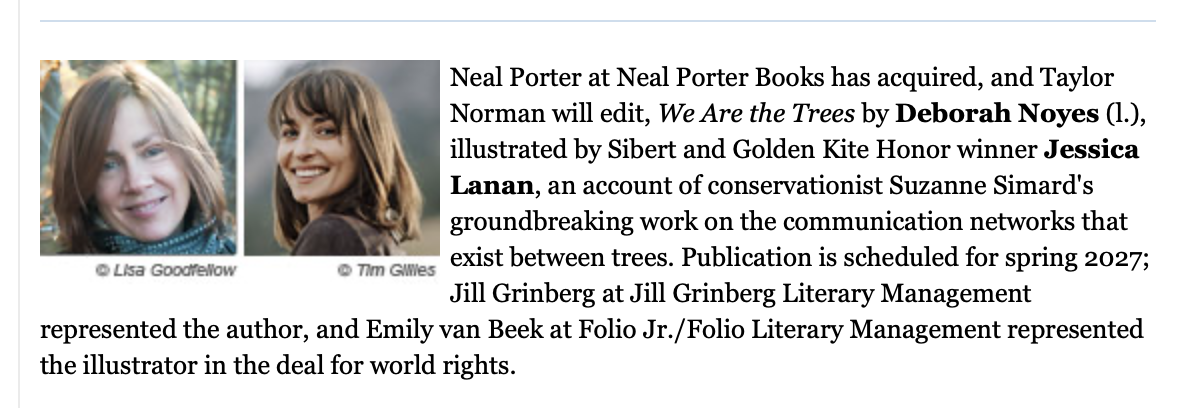Select the Tim Gillies photo credit

pyautogui.click(x=386, y=270)
